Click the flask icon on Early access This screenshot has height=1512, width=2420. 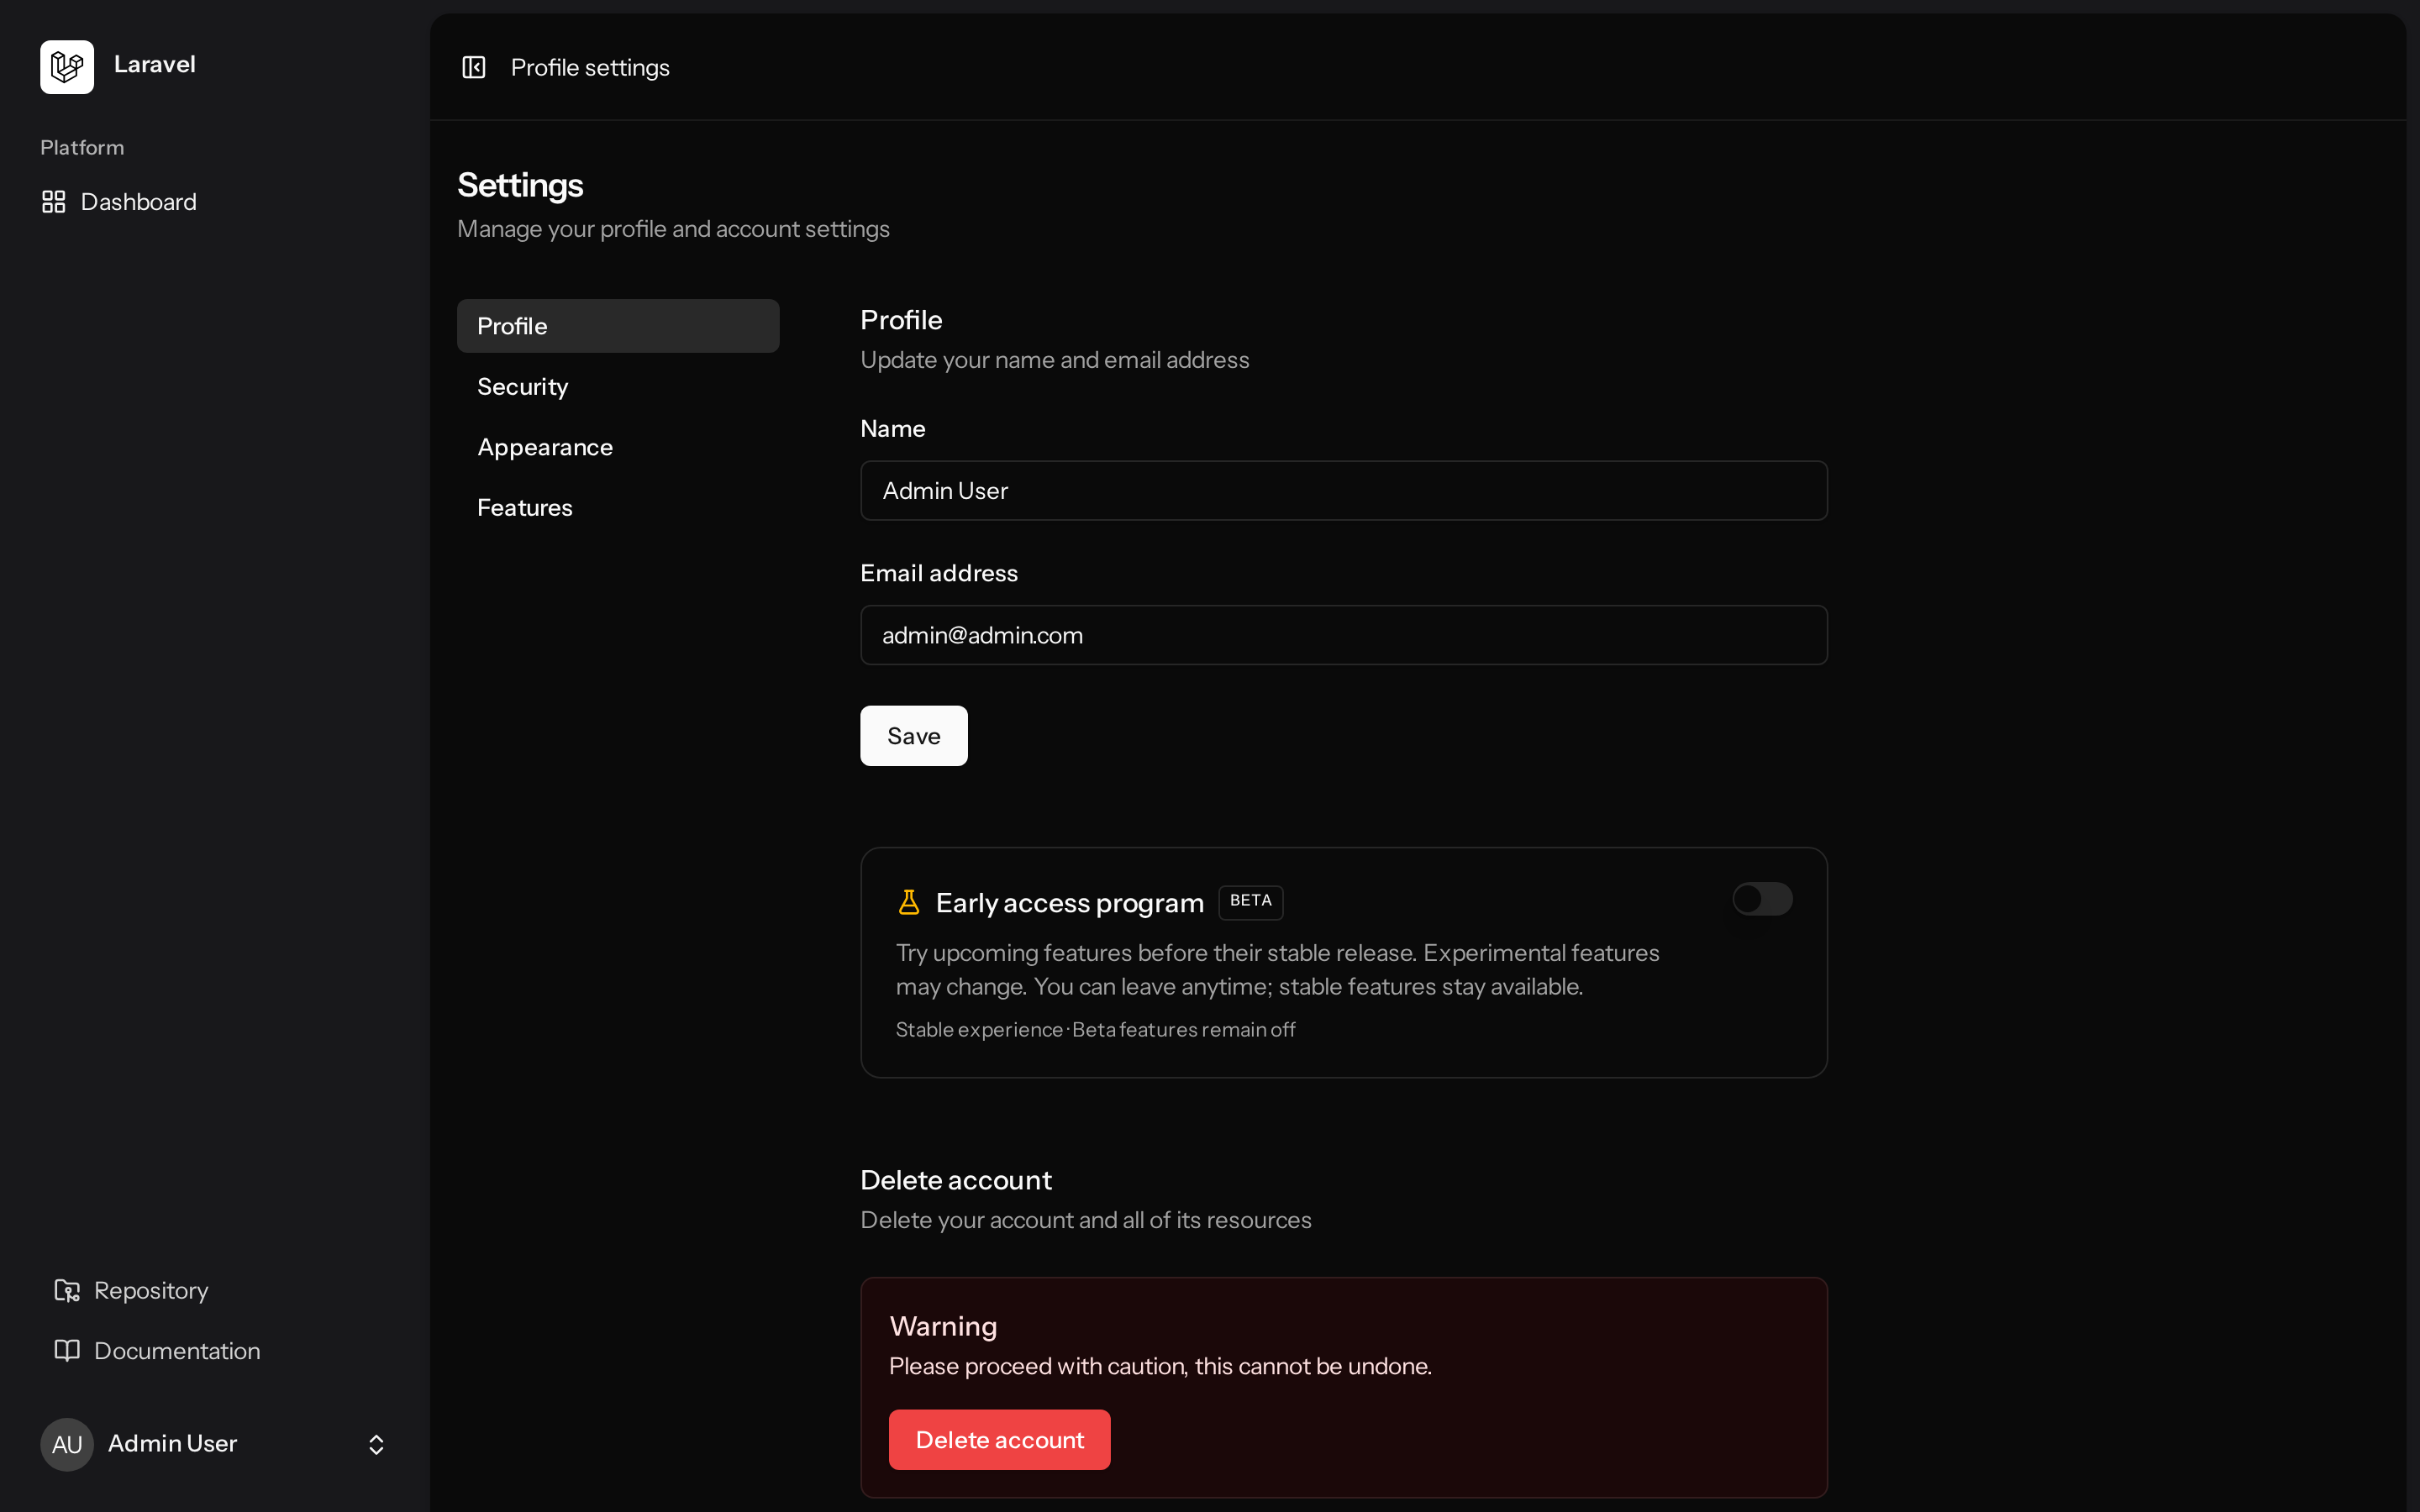[909, 902]
